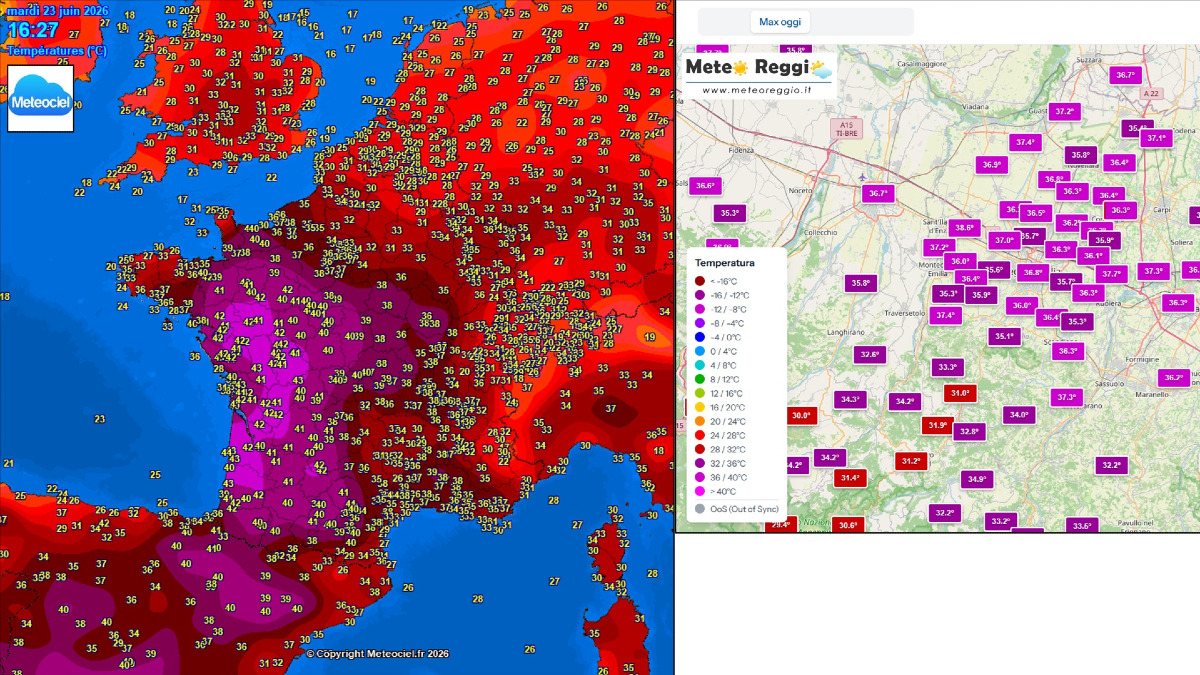Click the '36 / 40°C' legend label
The image size is (1200, 675).
point(729,477)
